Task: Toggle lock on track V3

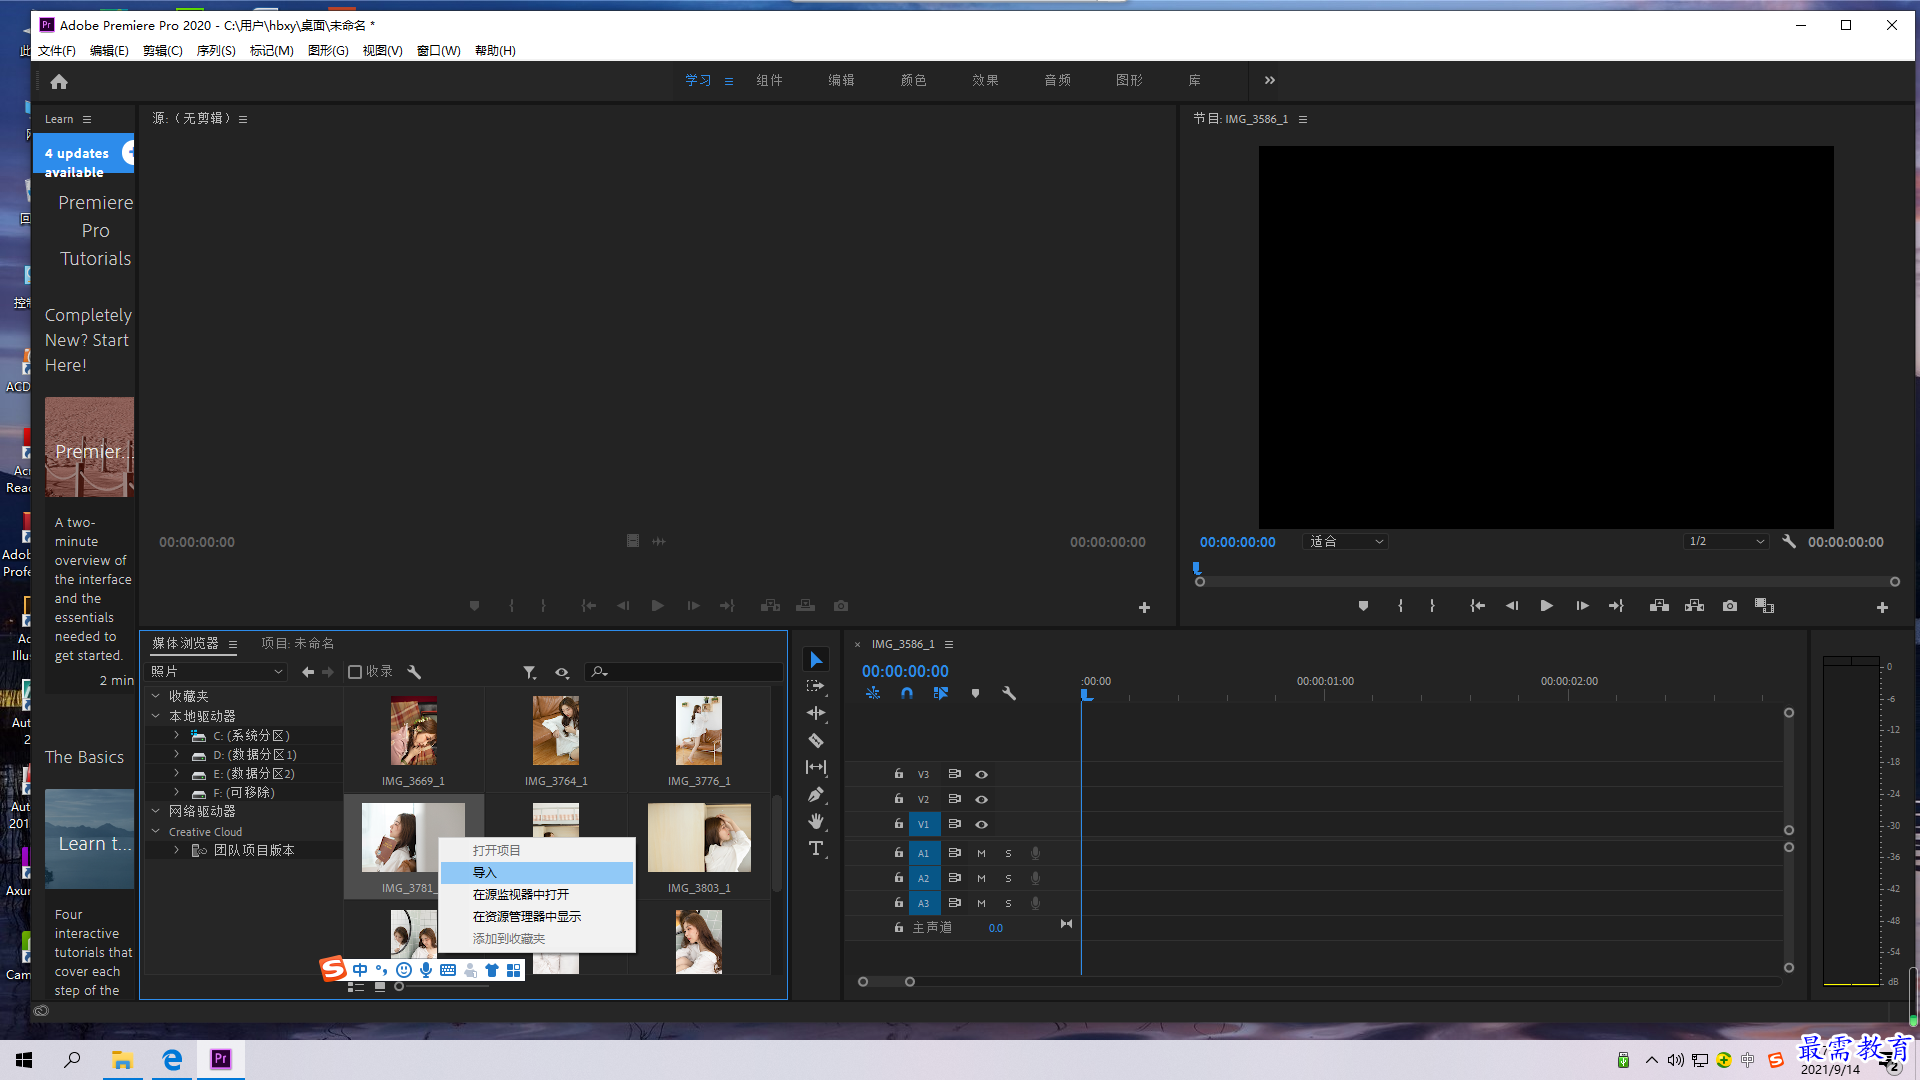Action: 898,774
